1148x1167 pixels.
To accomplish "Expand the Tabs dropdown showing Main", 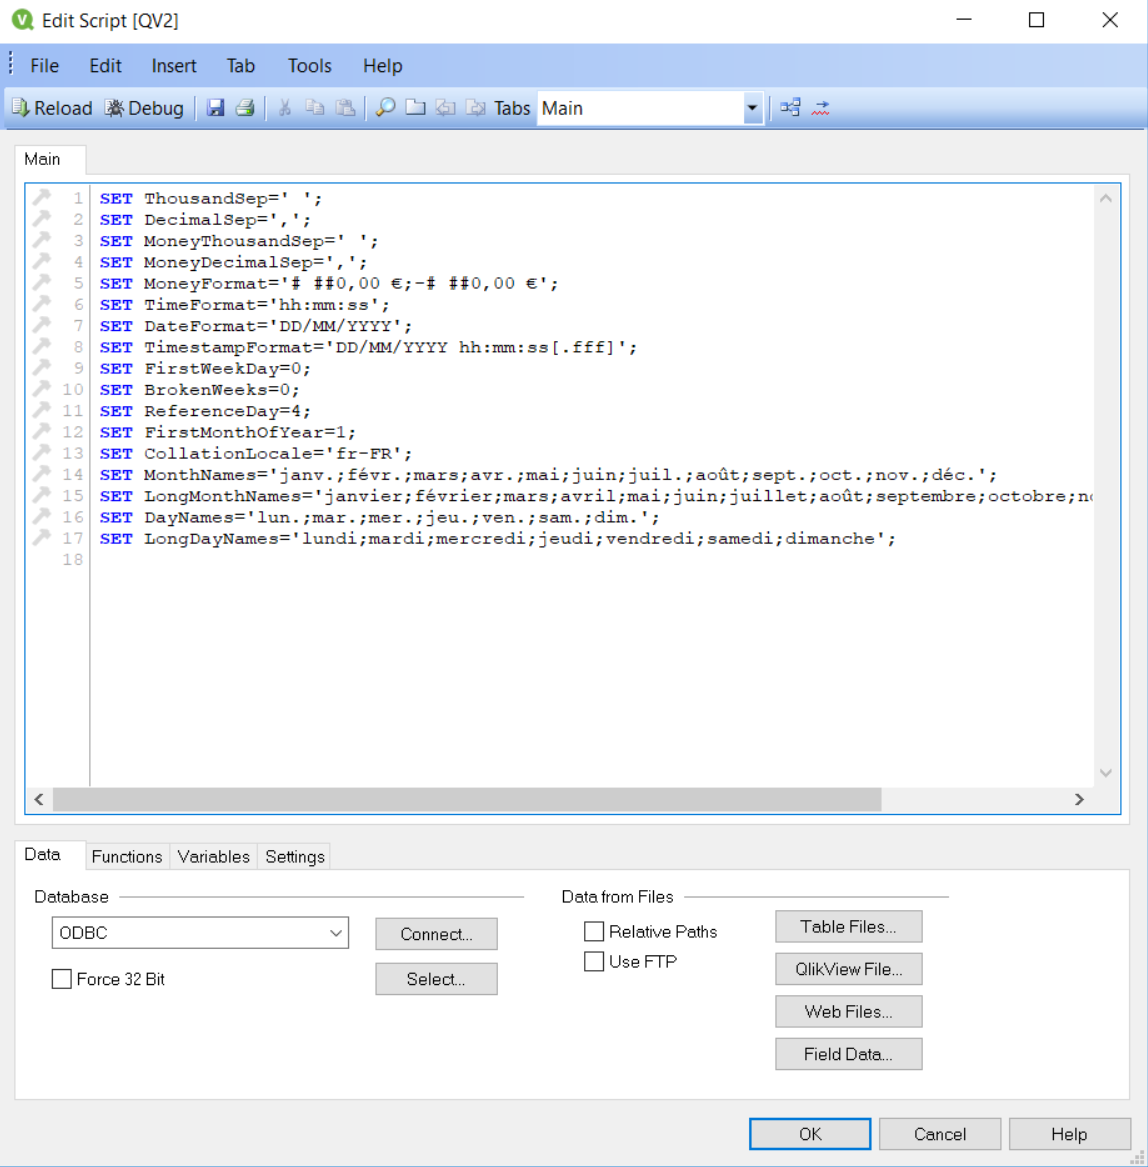I will tap(753, 109).
